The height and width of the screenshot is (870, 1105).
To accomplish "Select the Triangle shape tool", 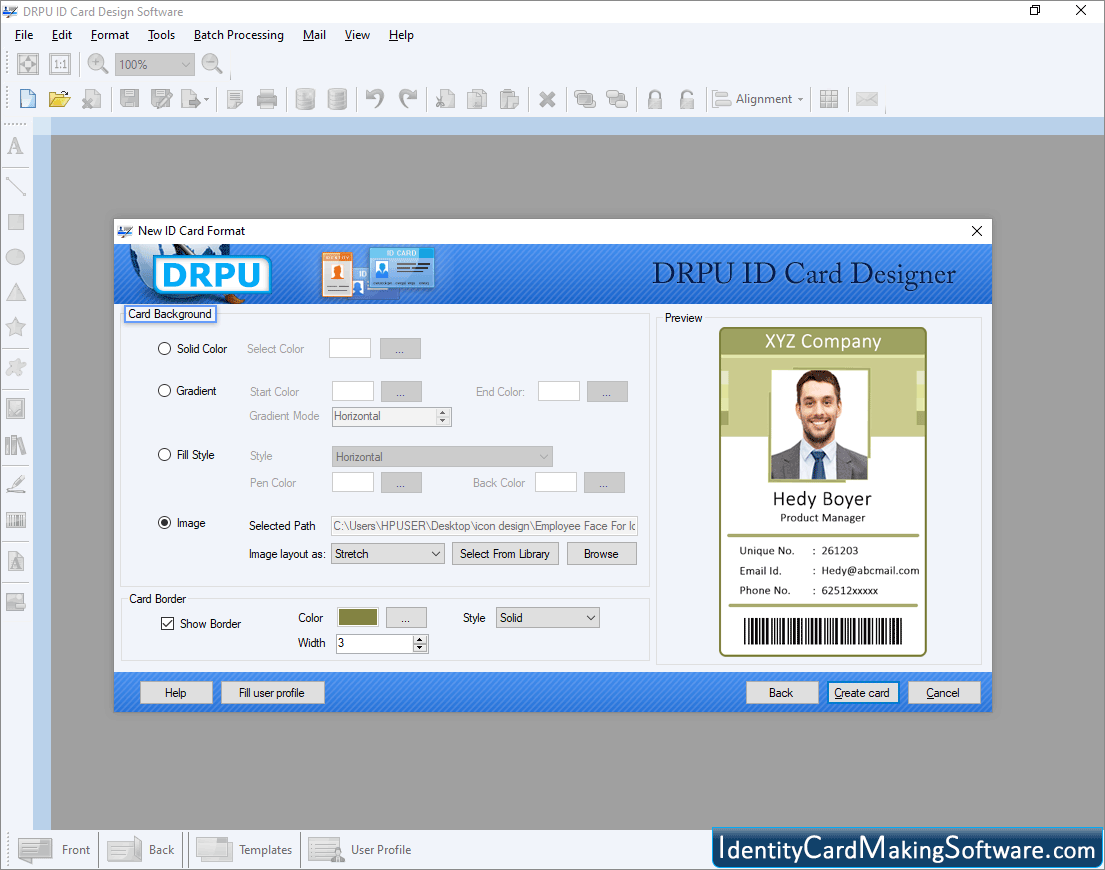I will (15, 291).
